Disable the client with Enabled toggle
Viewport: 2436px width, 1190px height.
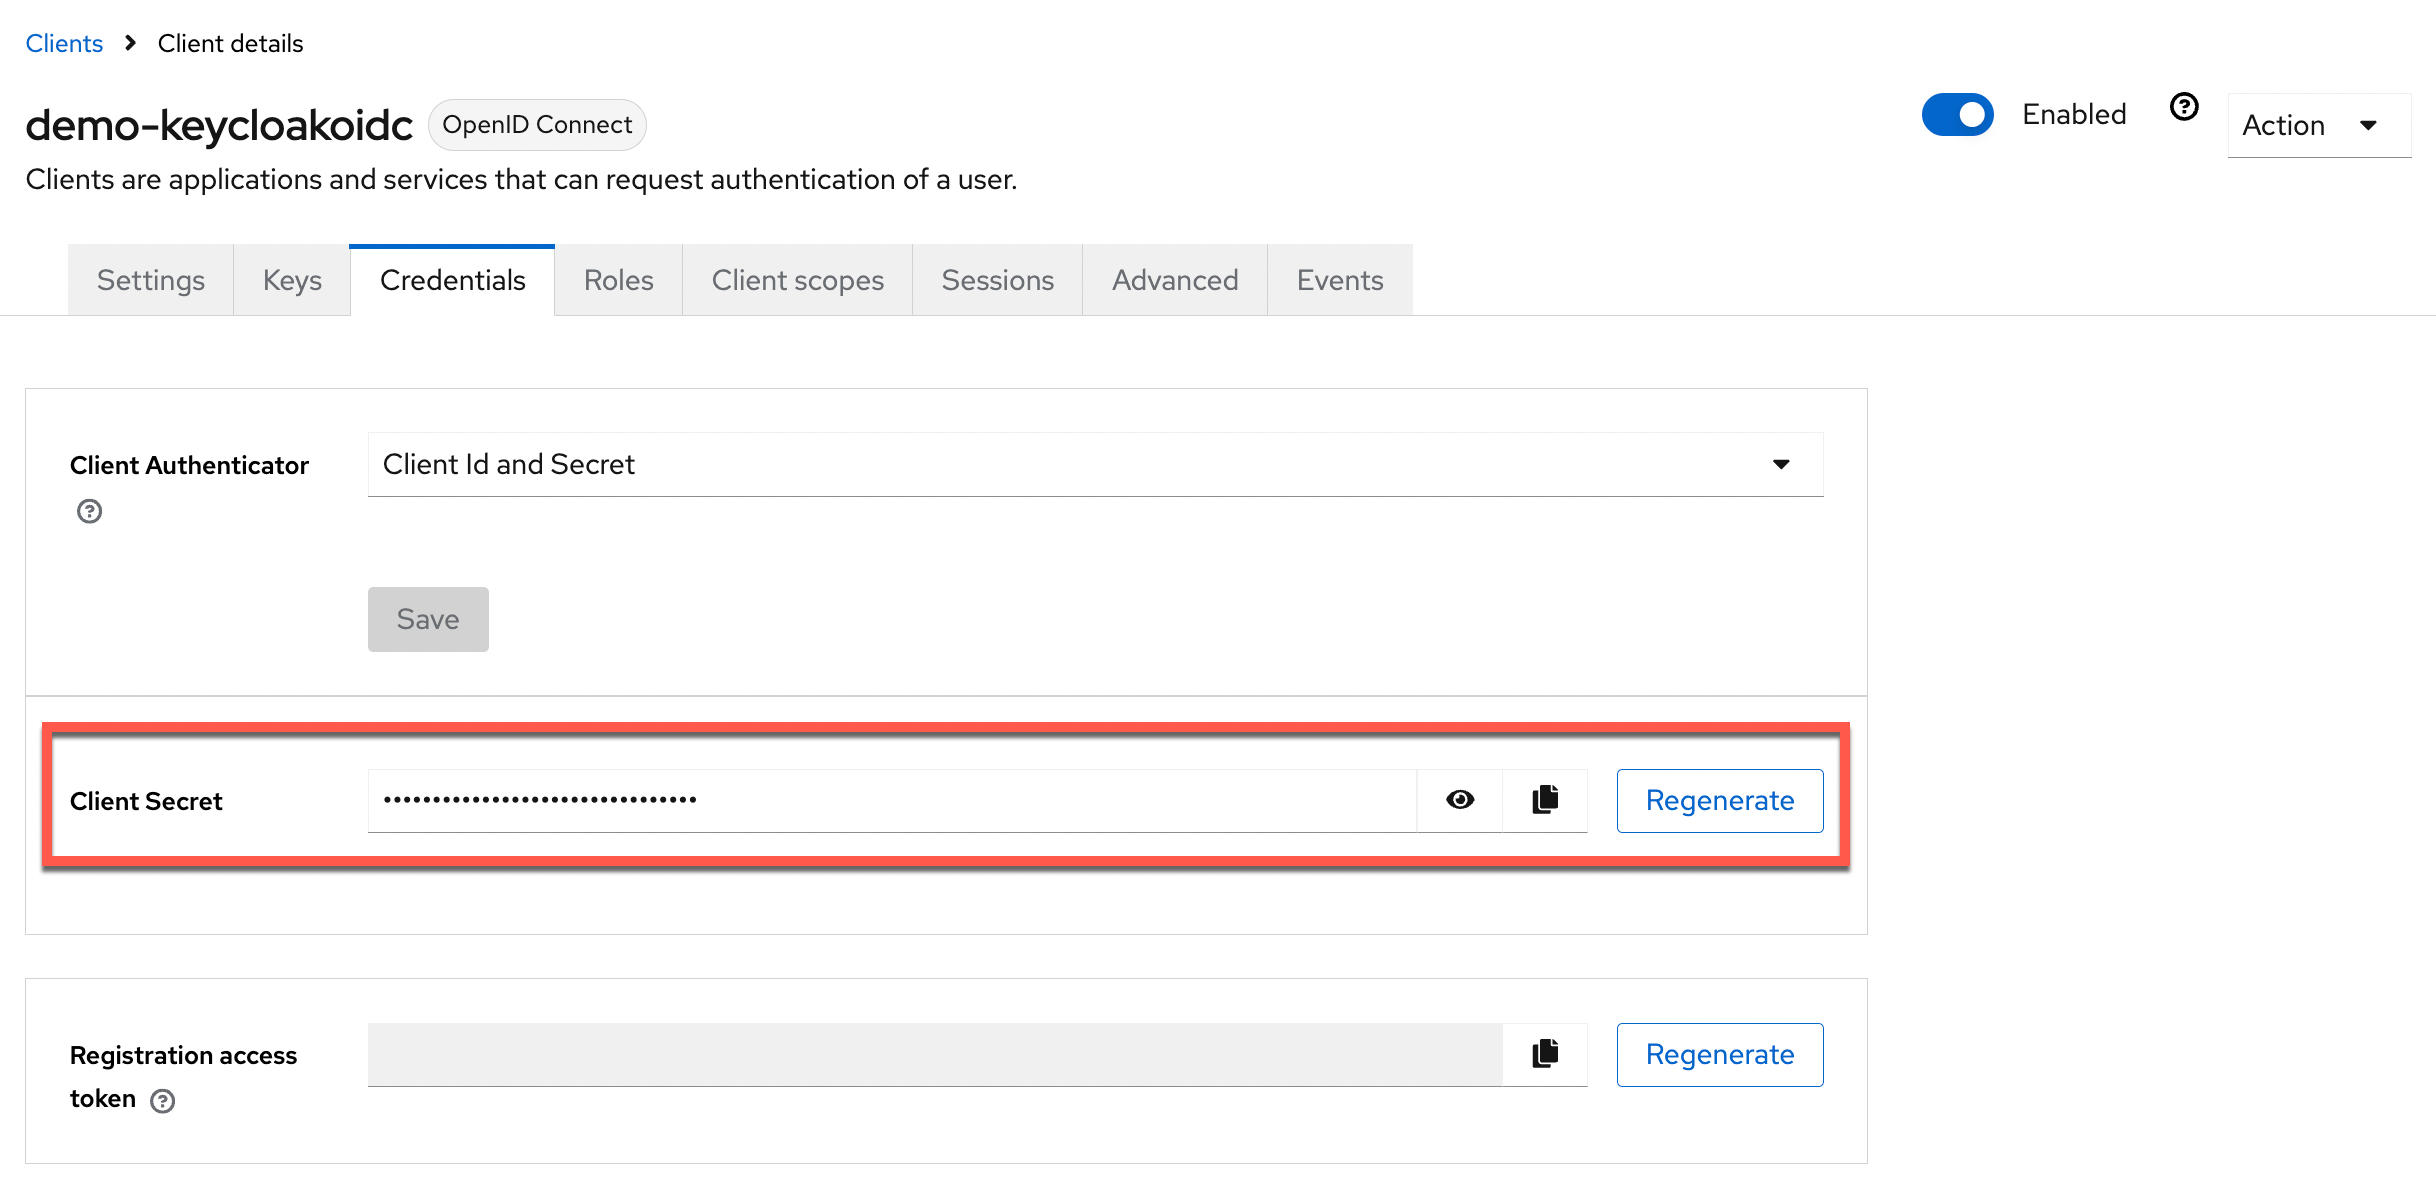click(x=1957, y=115)
